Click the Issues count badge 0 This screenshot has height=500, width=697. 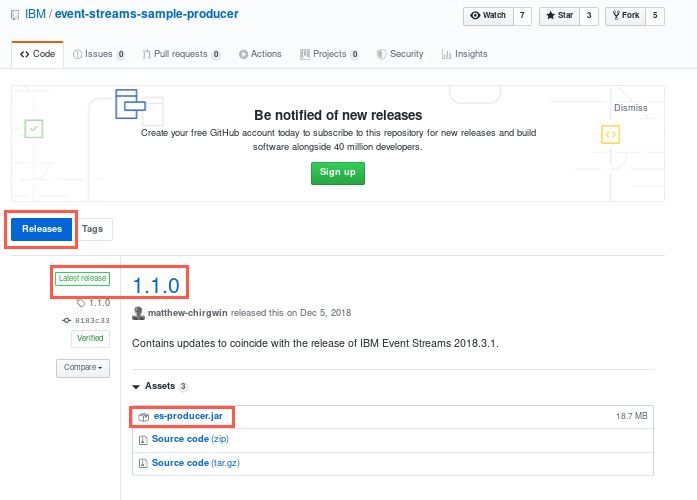(x=121, y=55)
